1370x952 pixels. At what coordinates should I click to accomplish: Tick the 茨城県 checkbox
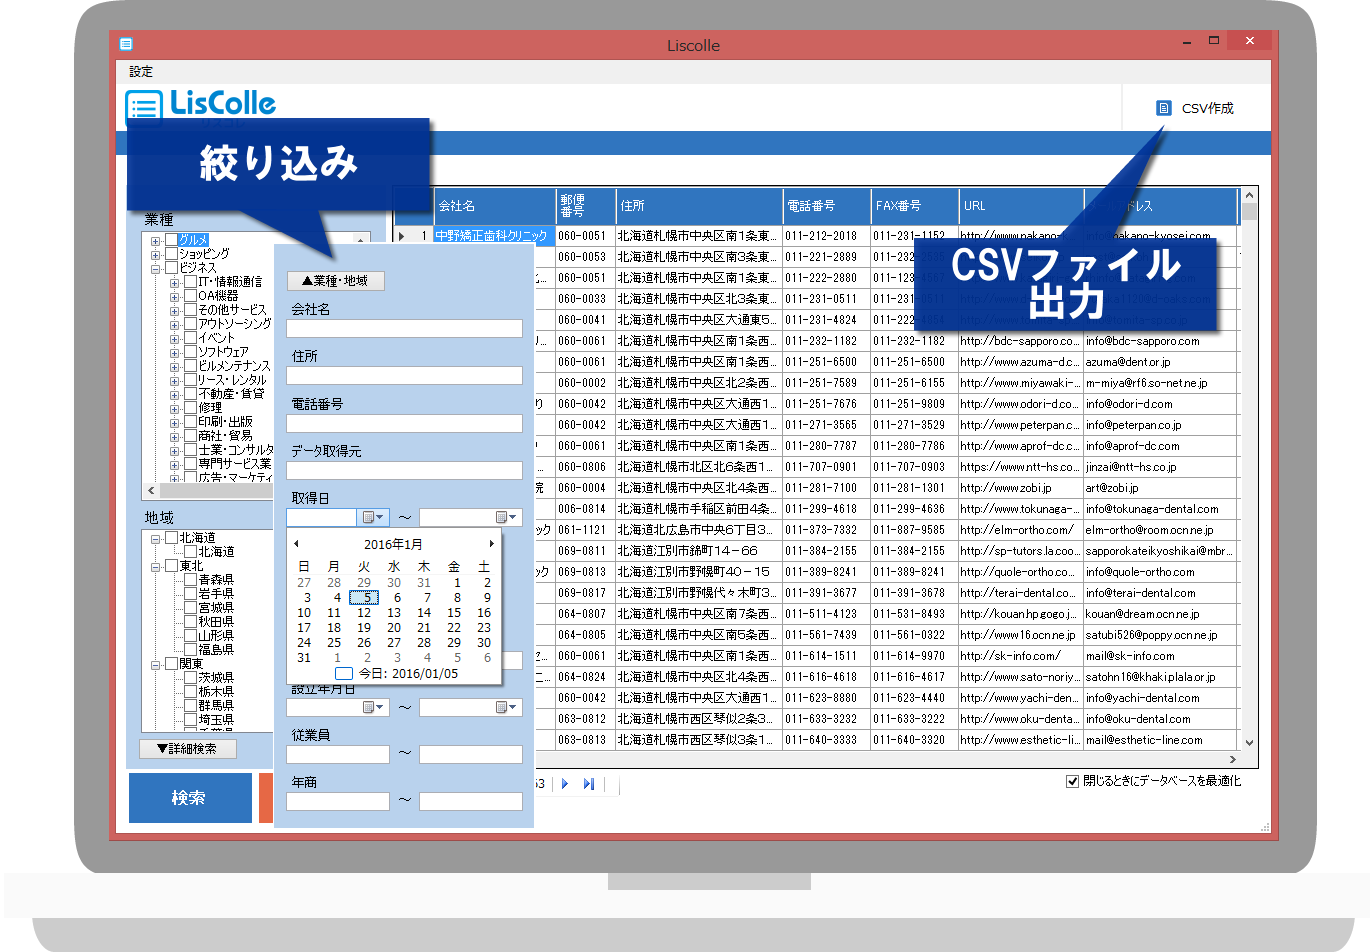click(x=191, y=678)
